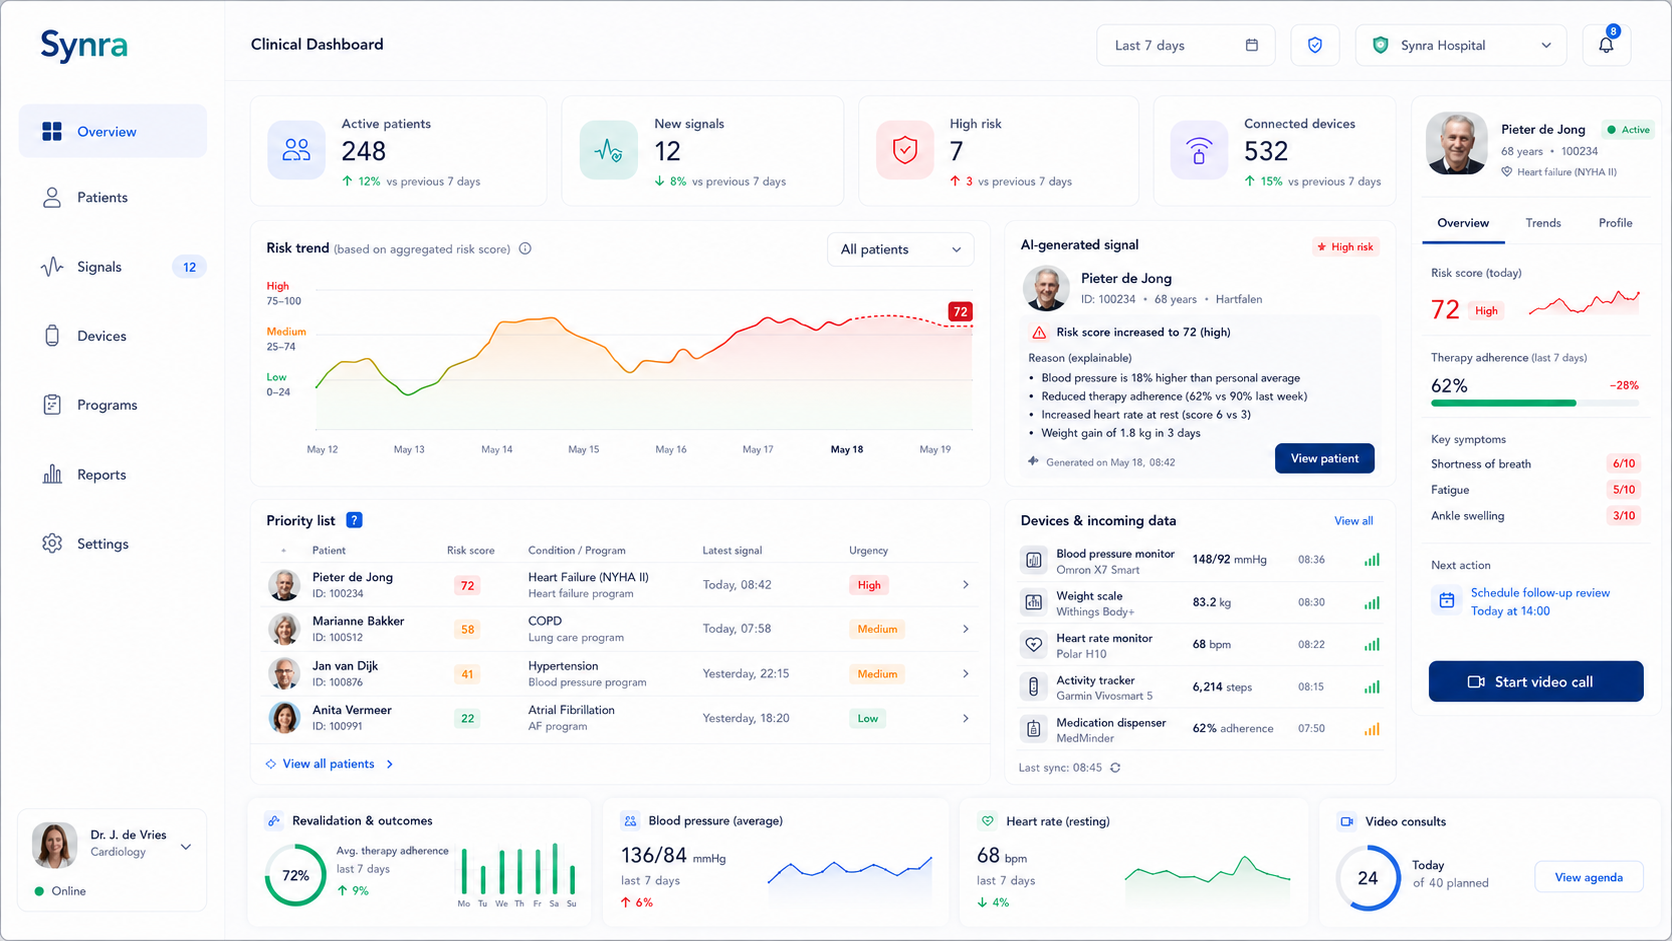Click the New signals heartbeat icon
1672x941 pixels.
[608, 150]
